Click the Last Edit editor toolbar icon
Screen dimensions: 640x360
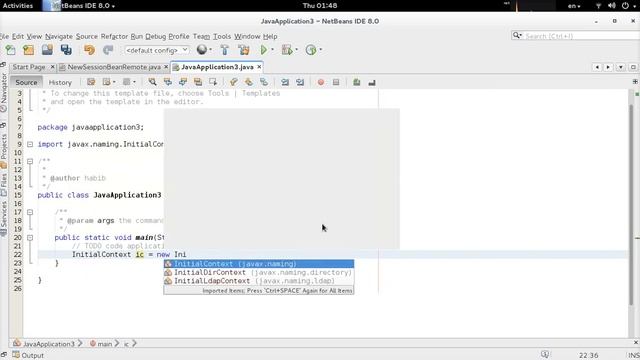pos(91,82)
